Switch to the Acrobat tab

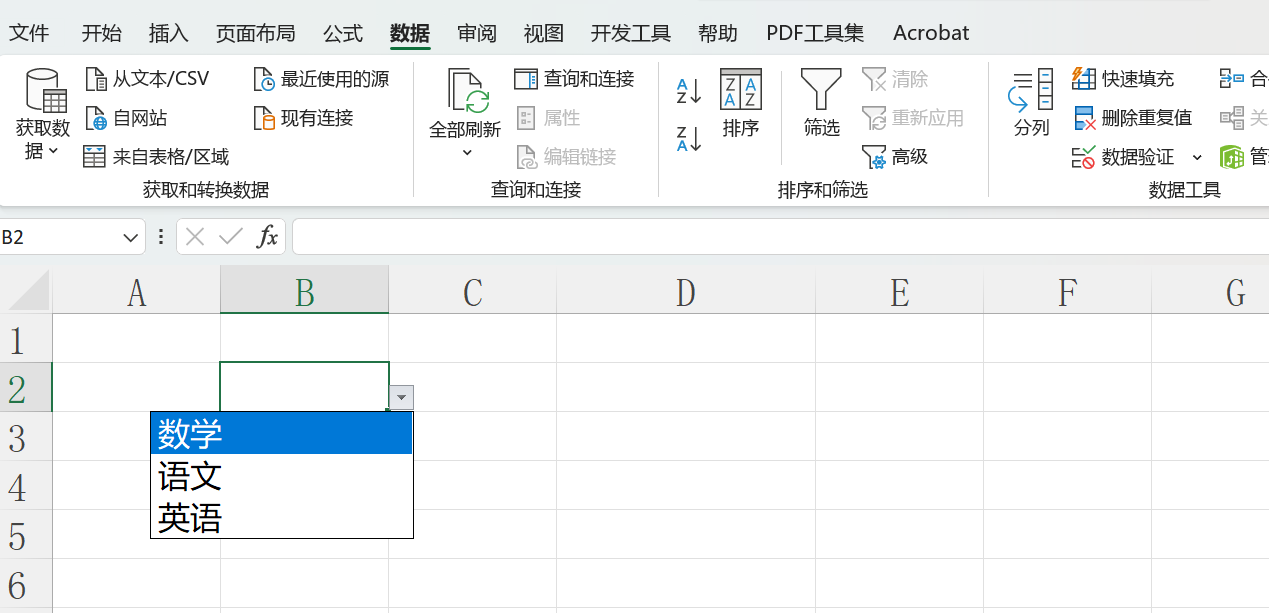click(x=931, y=33)
